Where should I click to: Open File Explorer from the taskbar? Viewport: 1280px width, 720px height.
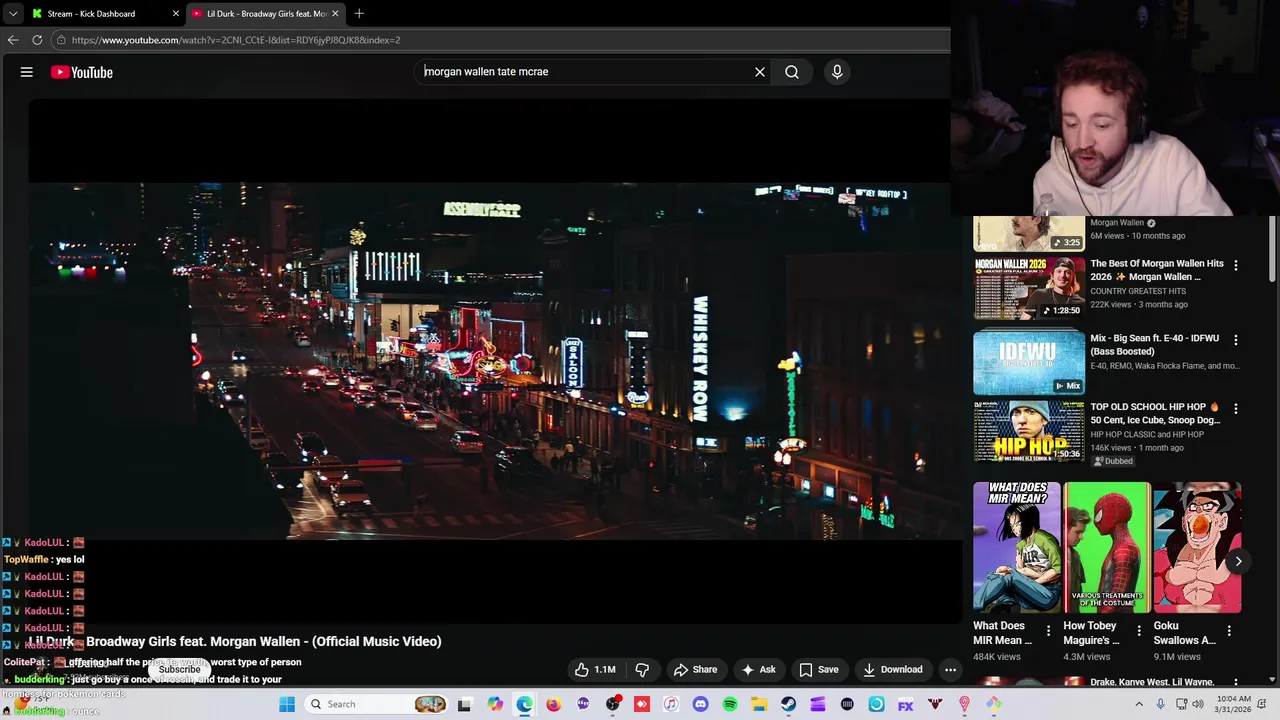[759, 704]
